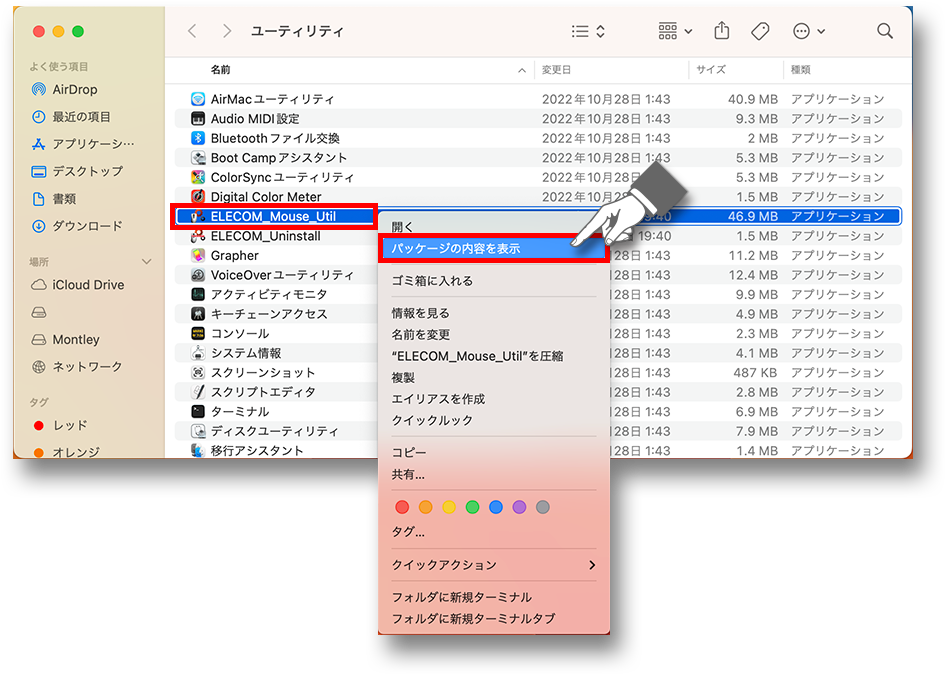This screenshot has width=947, height=676.
Task: Select the コンソール app icon
Action: coord(197,333)
